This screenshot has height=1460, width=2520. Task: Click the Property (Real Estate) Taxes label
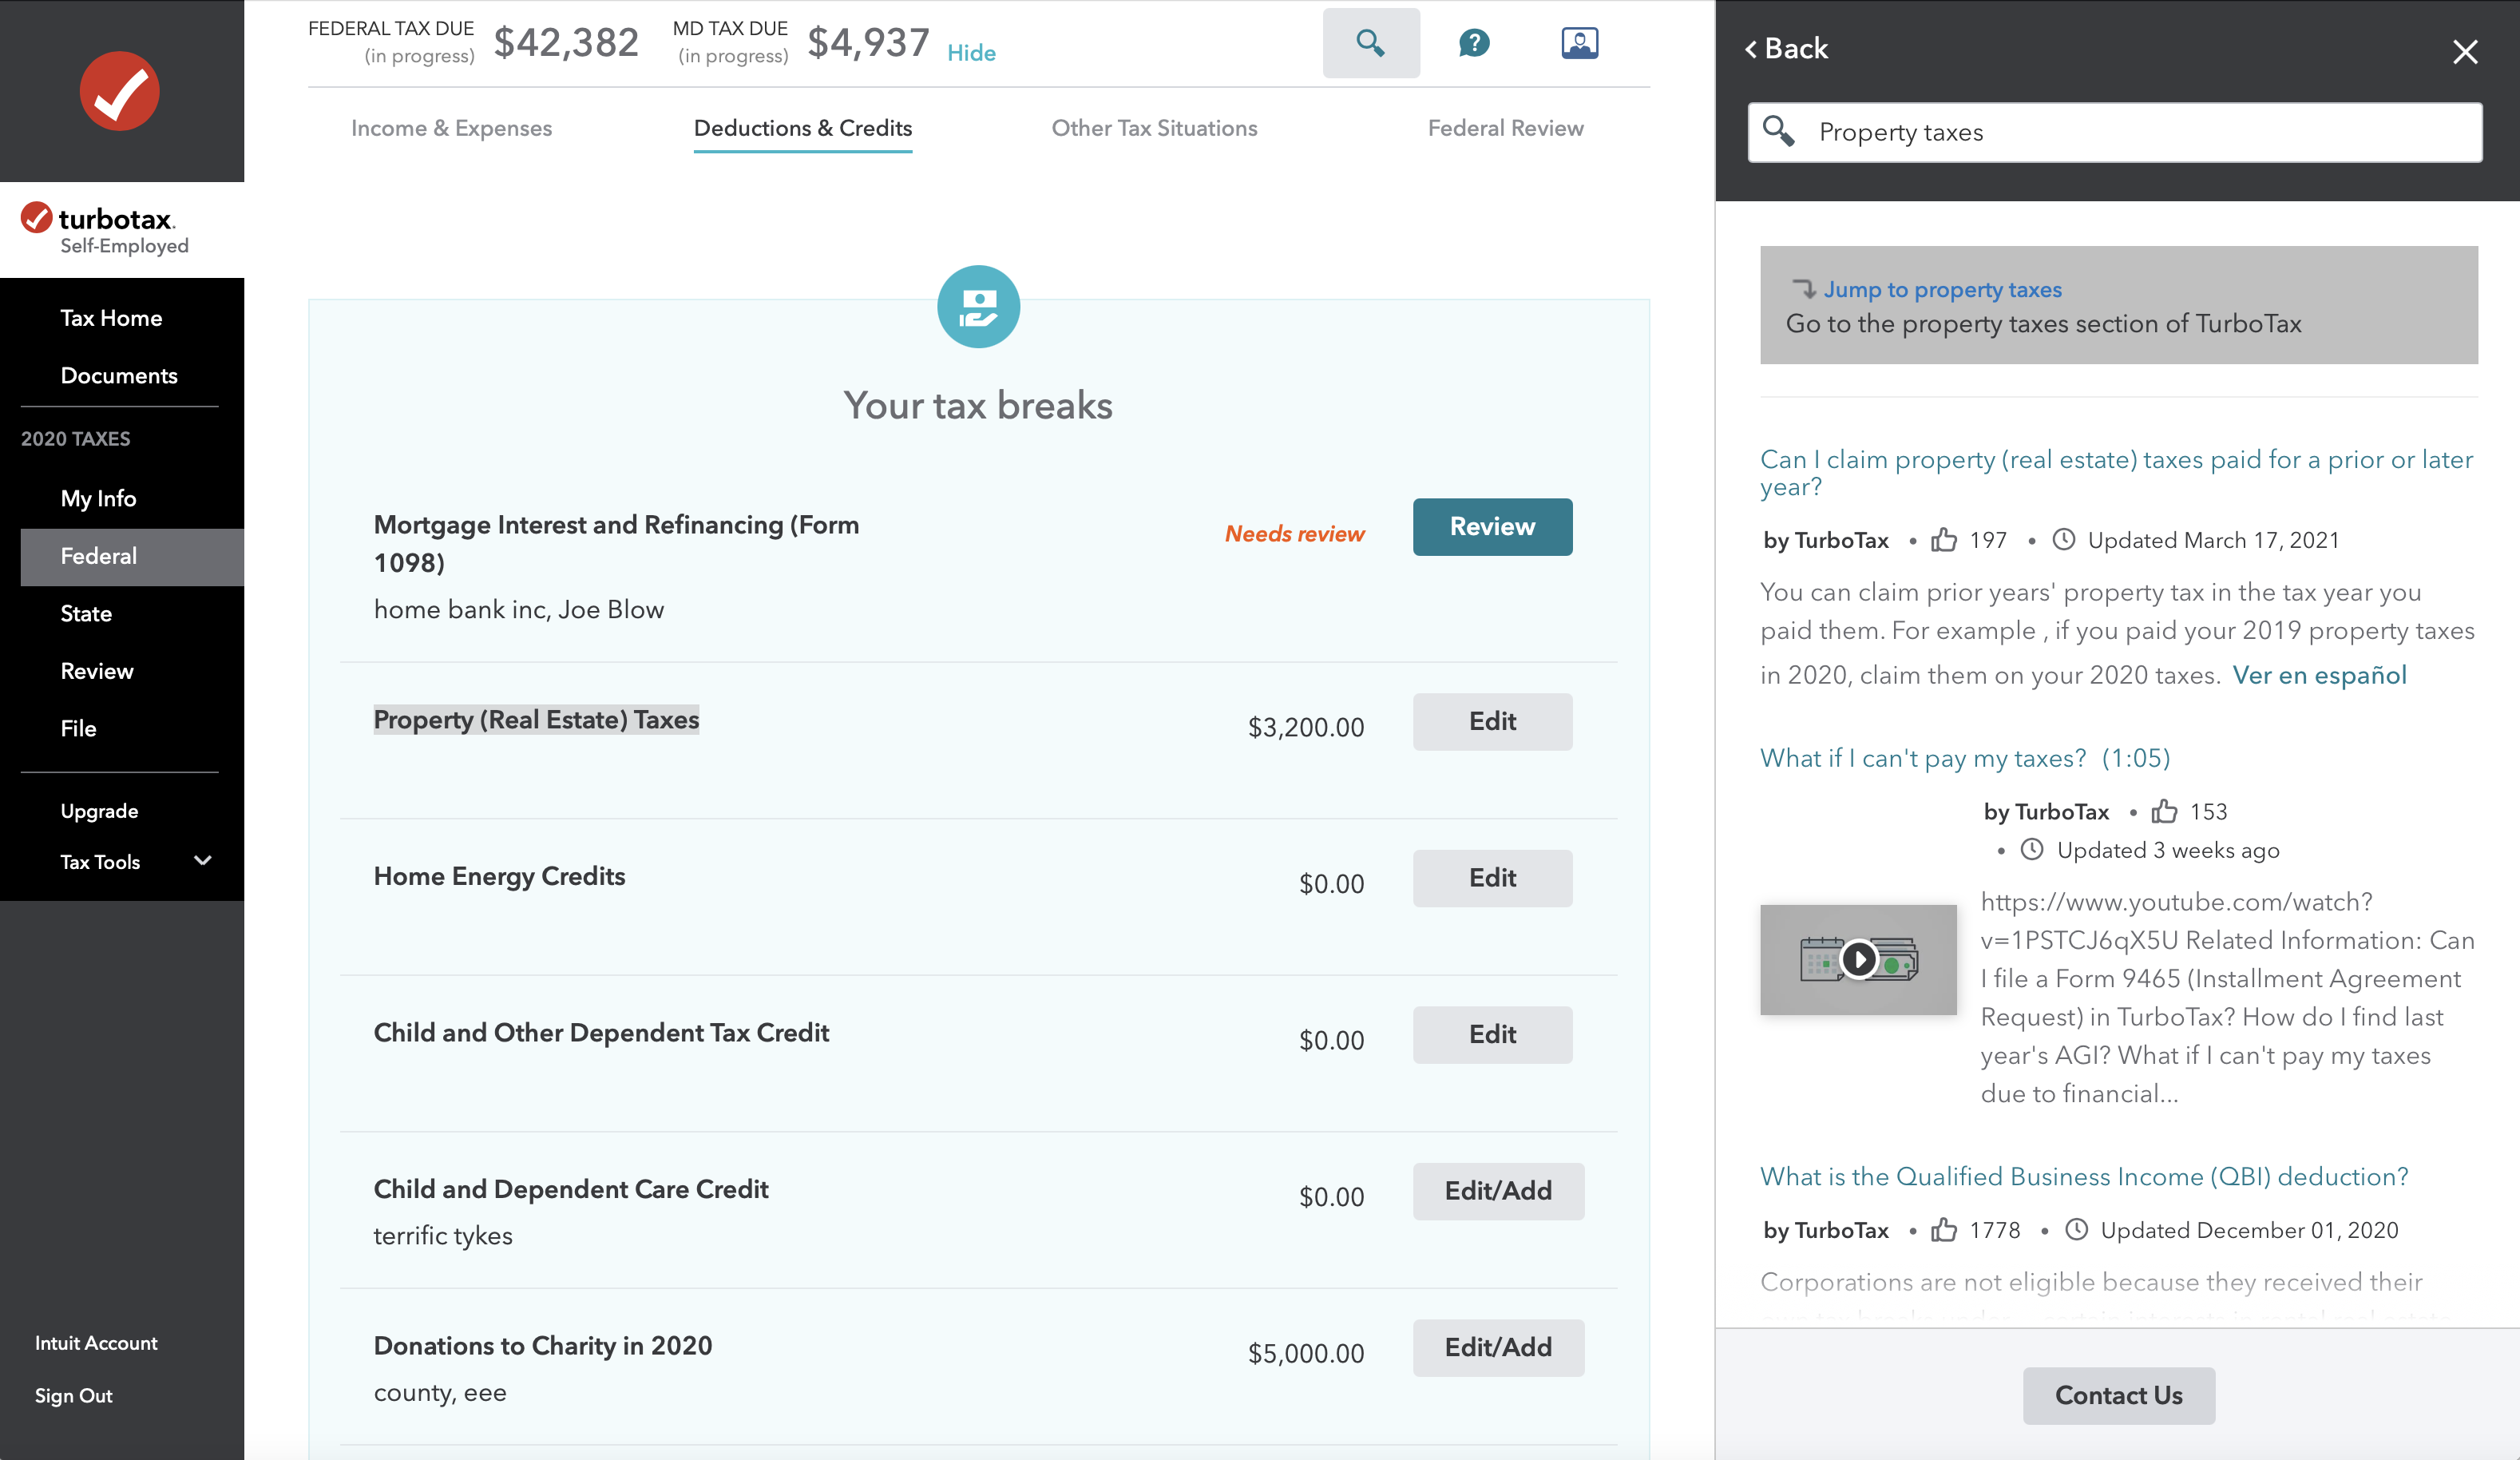pyautogui.click(x=536, y=719)
